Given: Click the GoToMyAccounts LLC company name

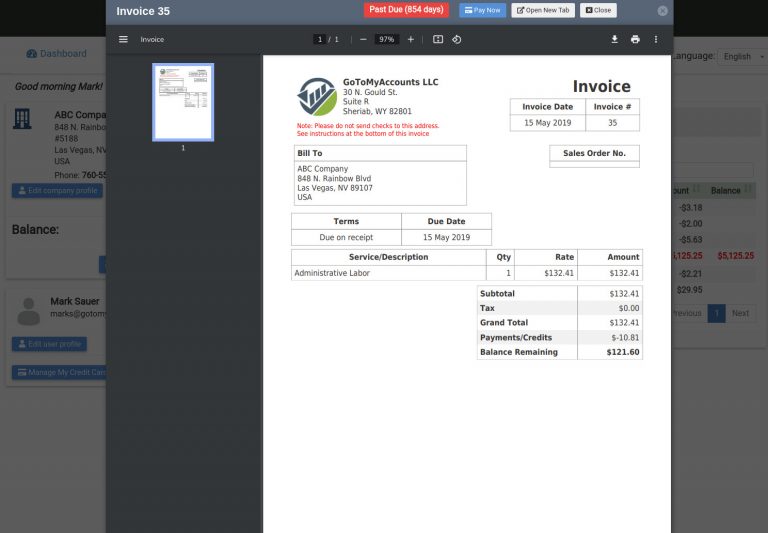Looking at the screenshot, I should [x=390, y=82].
